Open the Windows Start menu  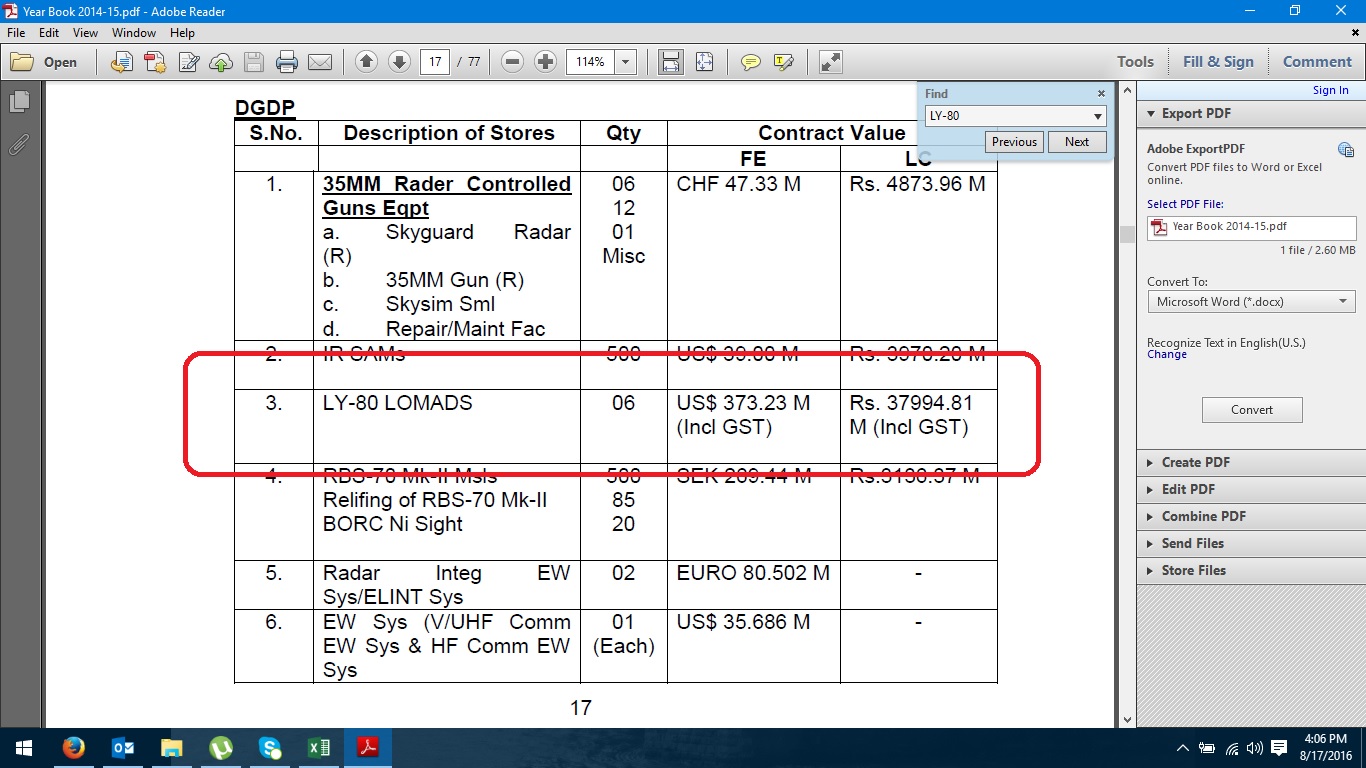[24, 748]
